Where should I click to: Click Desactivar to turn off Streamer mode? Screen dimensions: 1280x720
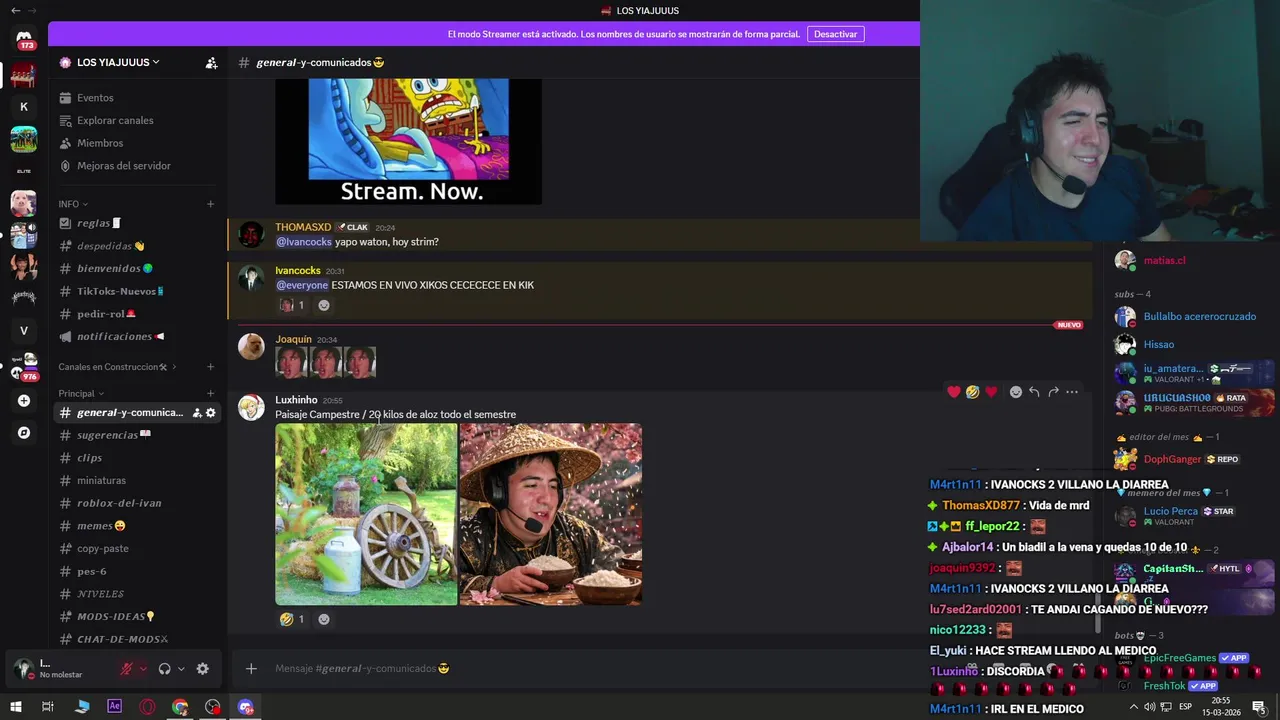pyautogui.click(x=835, y=34)
